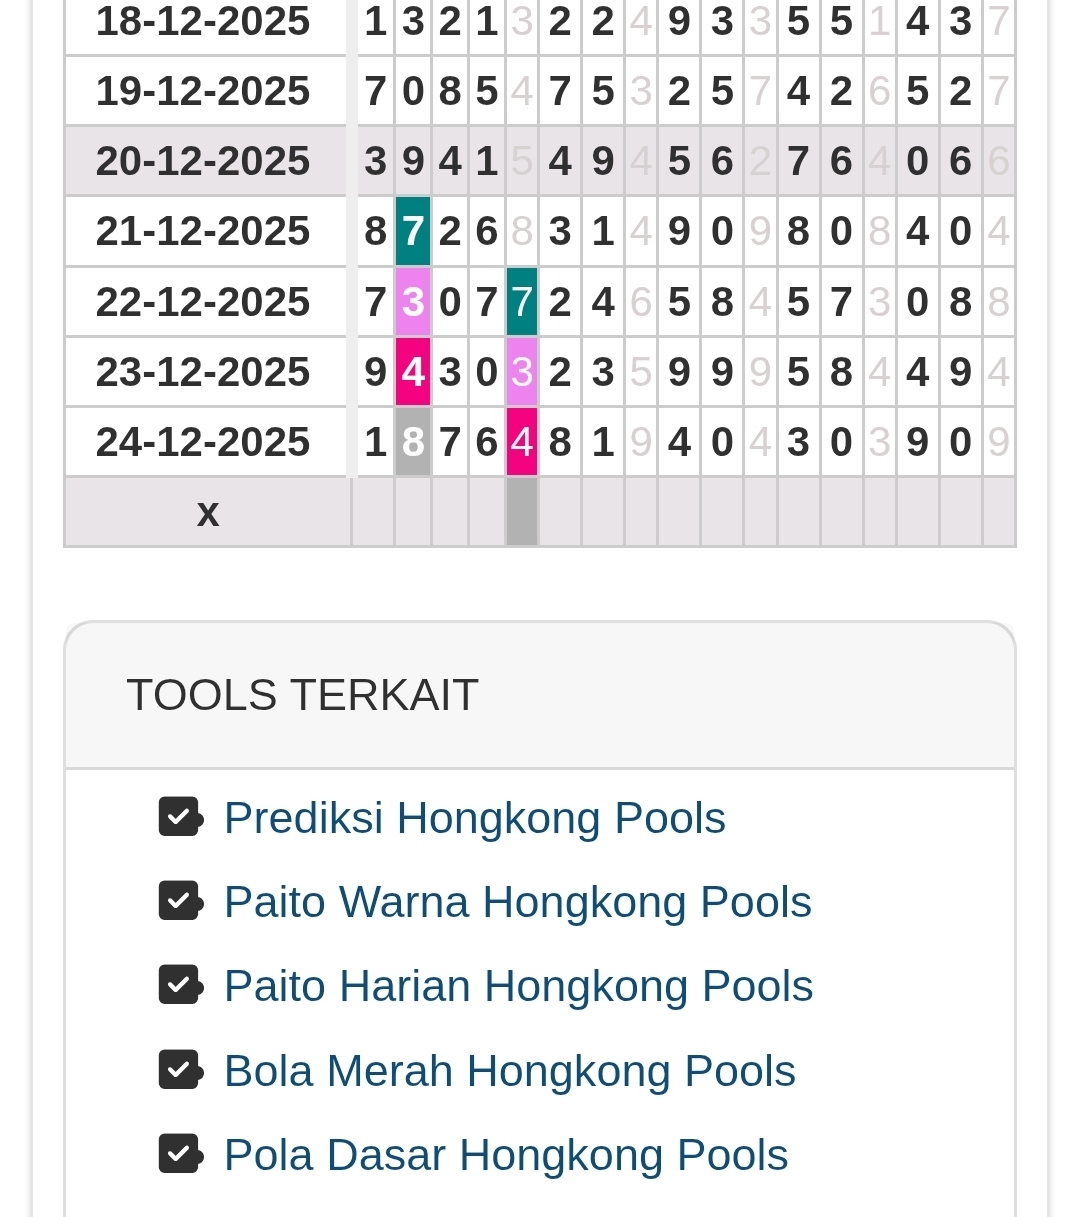This screenshot has height=1217, width=1080.
Task: Click pink cell 4 in 23-12-2025 row
Action: 413,372
